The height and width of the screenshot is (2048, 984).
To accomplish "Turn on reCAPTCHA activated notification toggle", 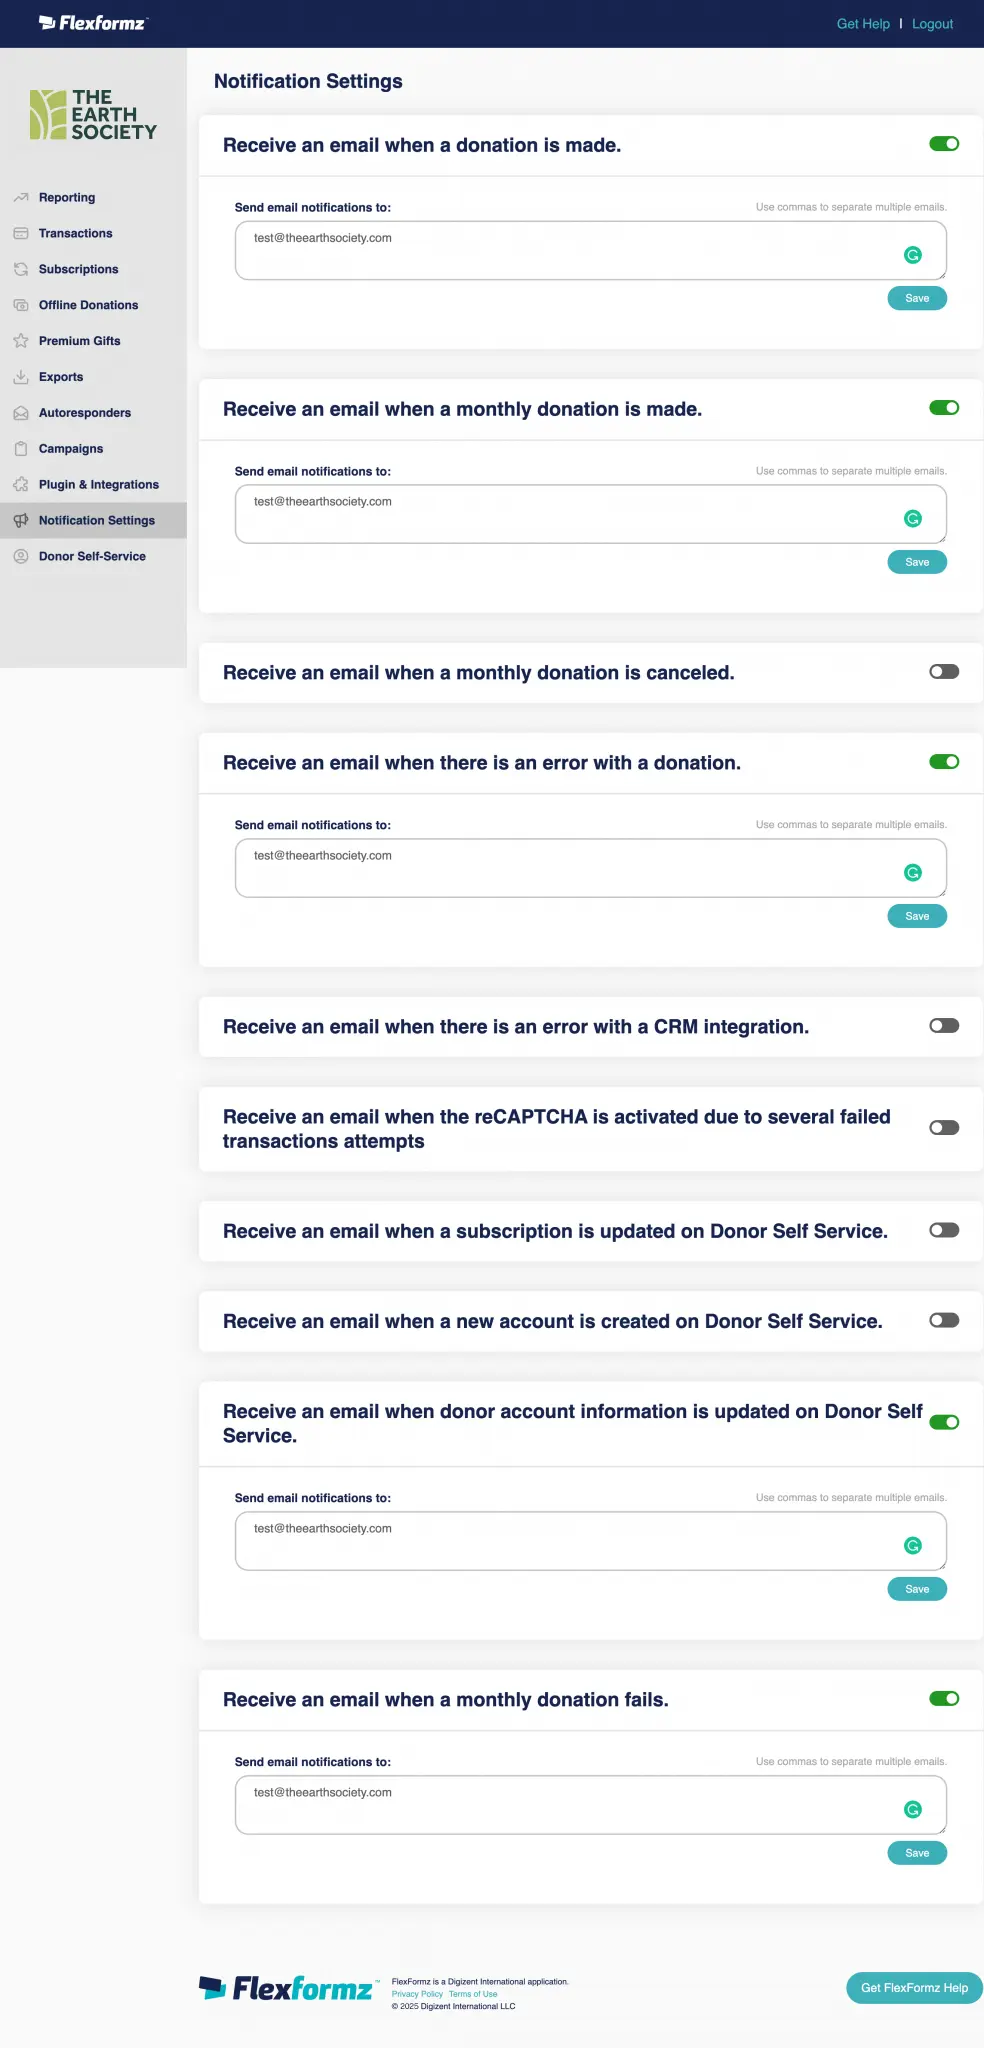I will point(944,1128).
